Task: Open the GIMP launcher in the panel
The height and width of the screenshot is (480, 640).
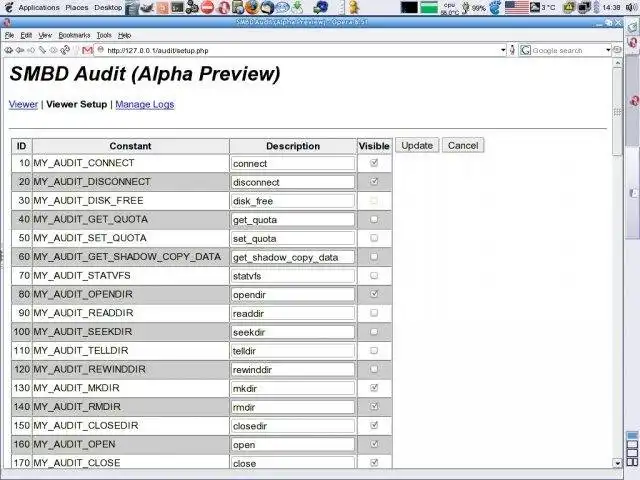Action: coord(147,7)
